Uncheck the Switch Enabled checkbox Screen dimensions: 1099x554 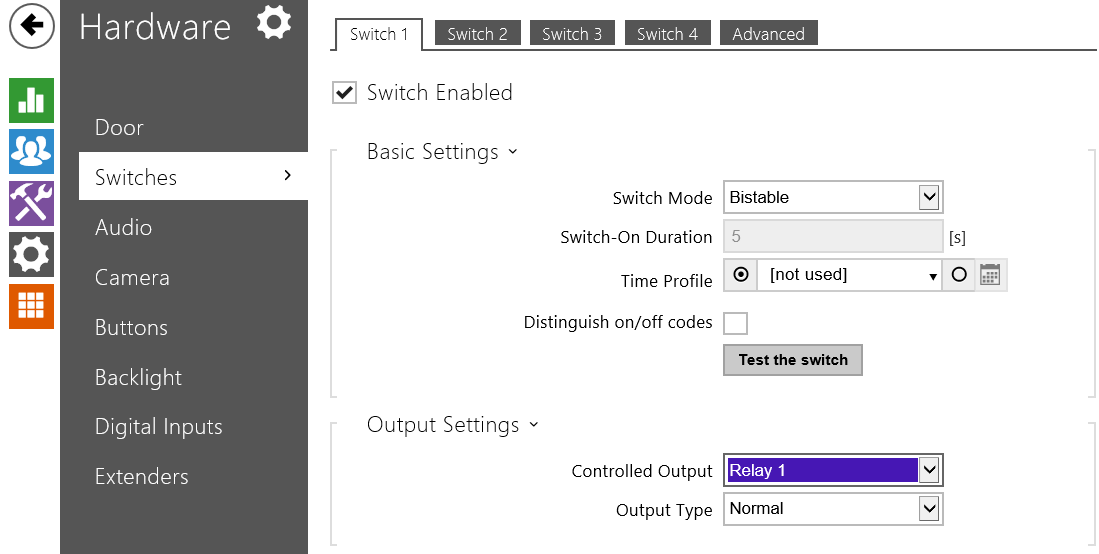click(x=344, y=93)
